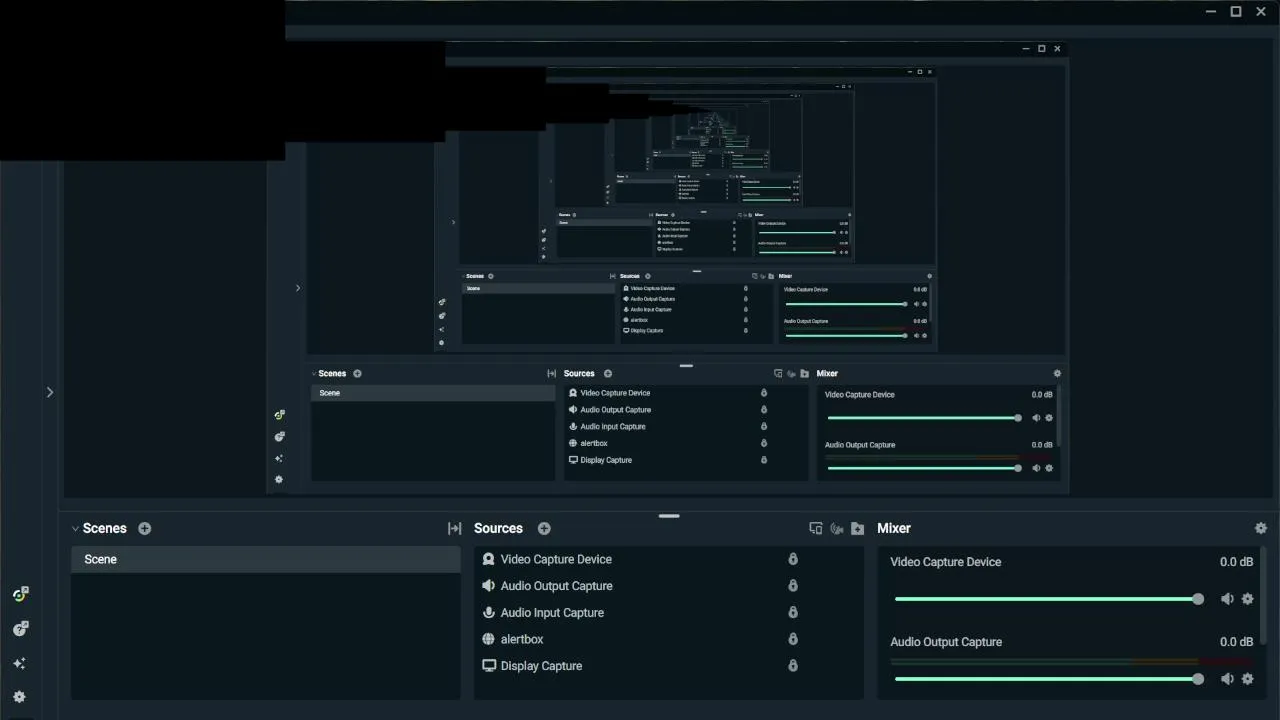Click the Display Capture preview canvas
This screenshot has width=1280, height=720.
pos(667,270)
